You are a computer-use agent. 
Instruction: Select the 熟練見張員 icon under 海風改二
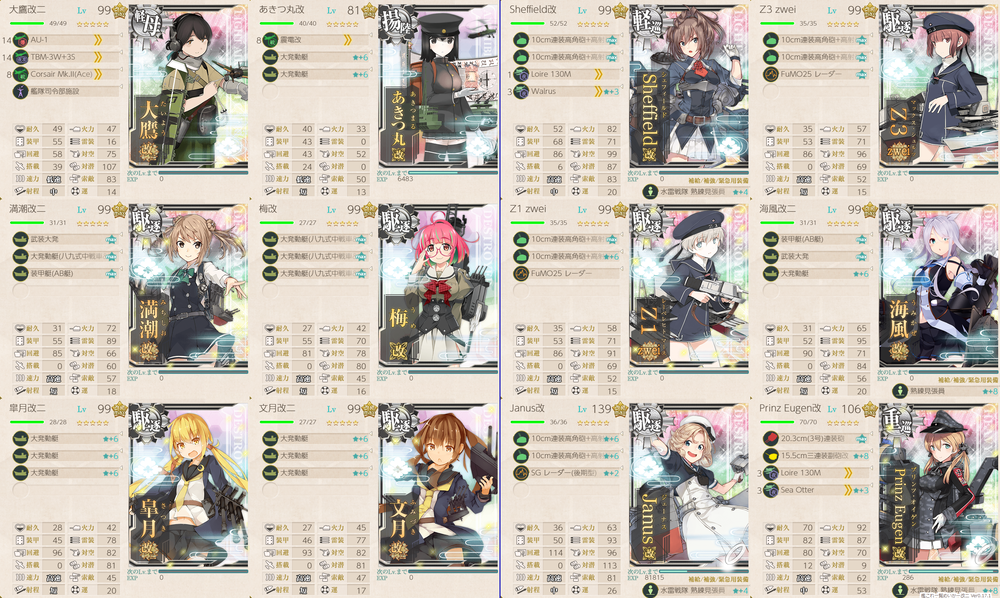[900, 391]
